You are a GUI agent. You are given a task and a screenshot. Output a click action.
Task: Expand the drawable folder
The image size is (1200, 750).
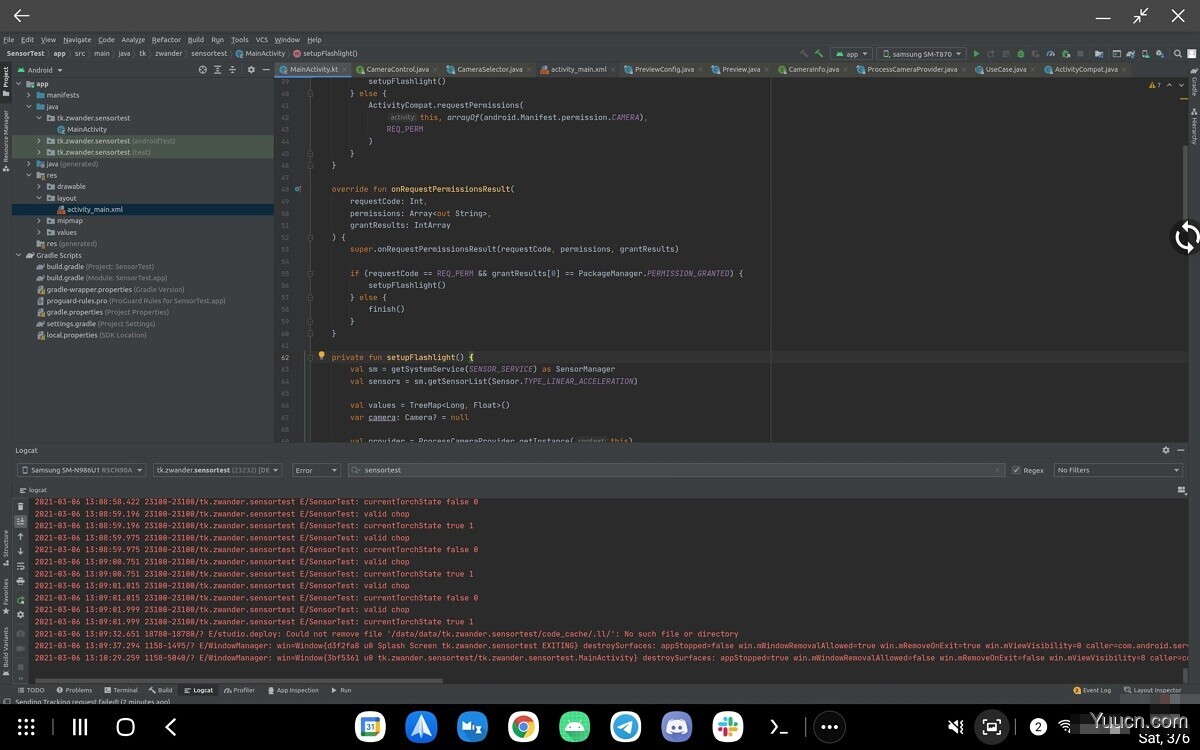tap(39, 186)
